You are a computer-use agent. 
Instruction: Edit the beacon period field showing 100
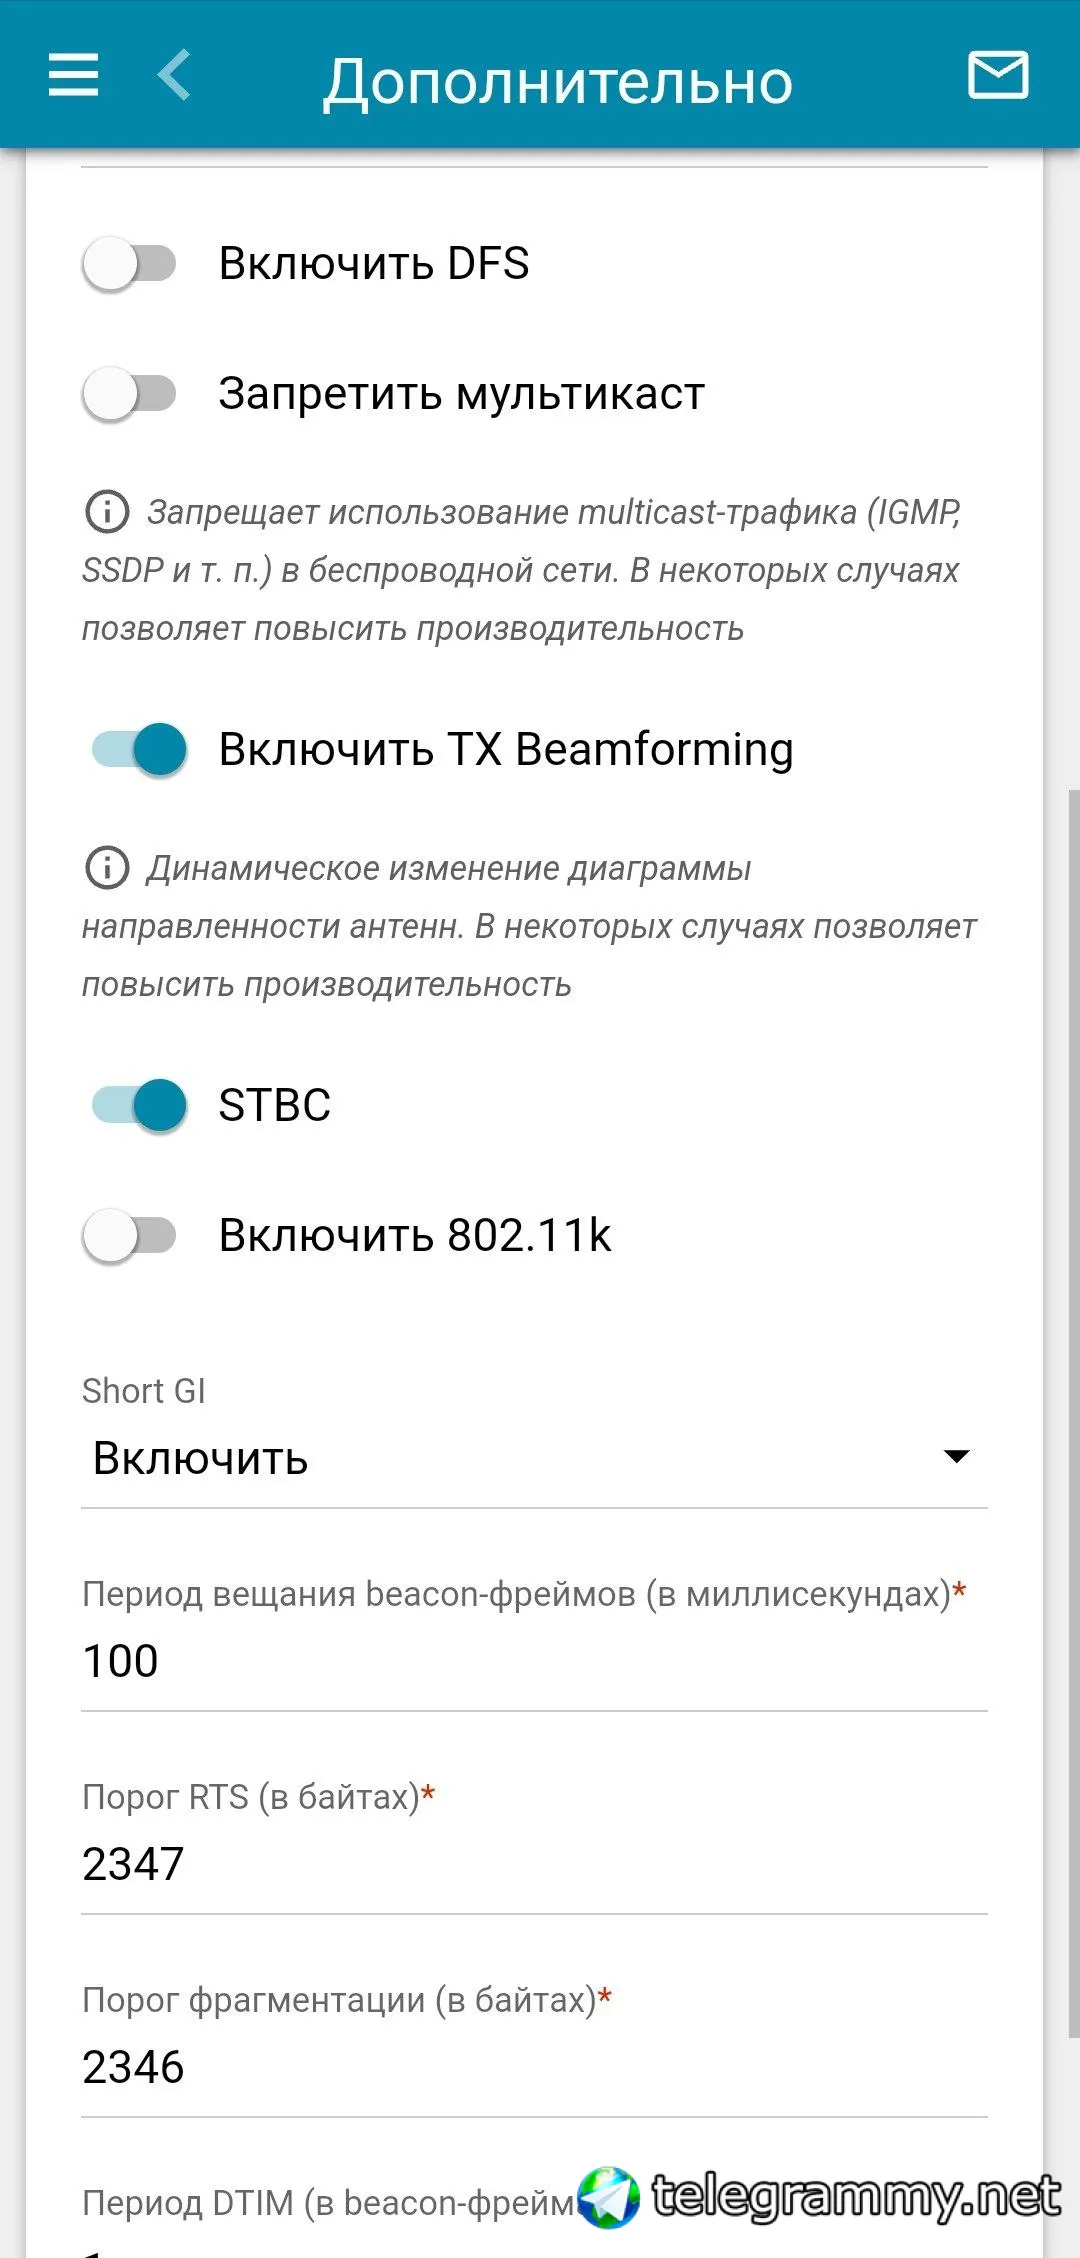tap(534, 1661)
